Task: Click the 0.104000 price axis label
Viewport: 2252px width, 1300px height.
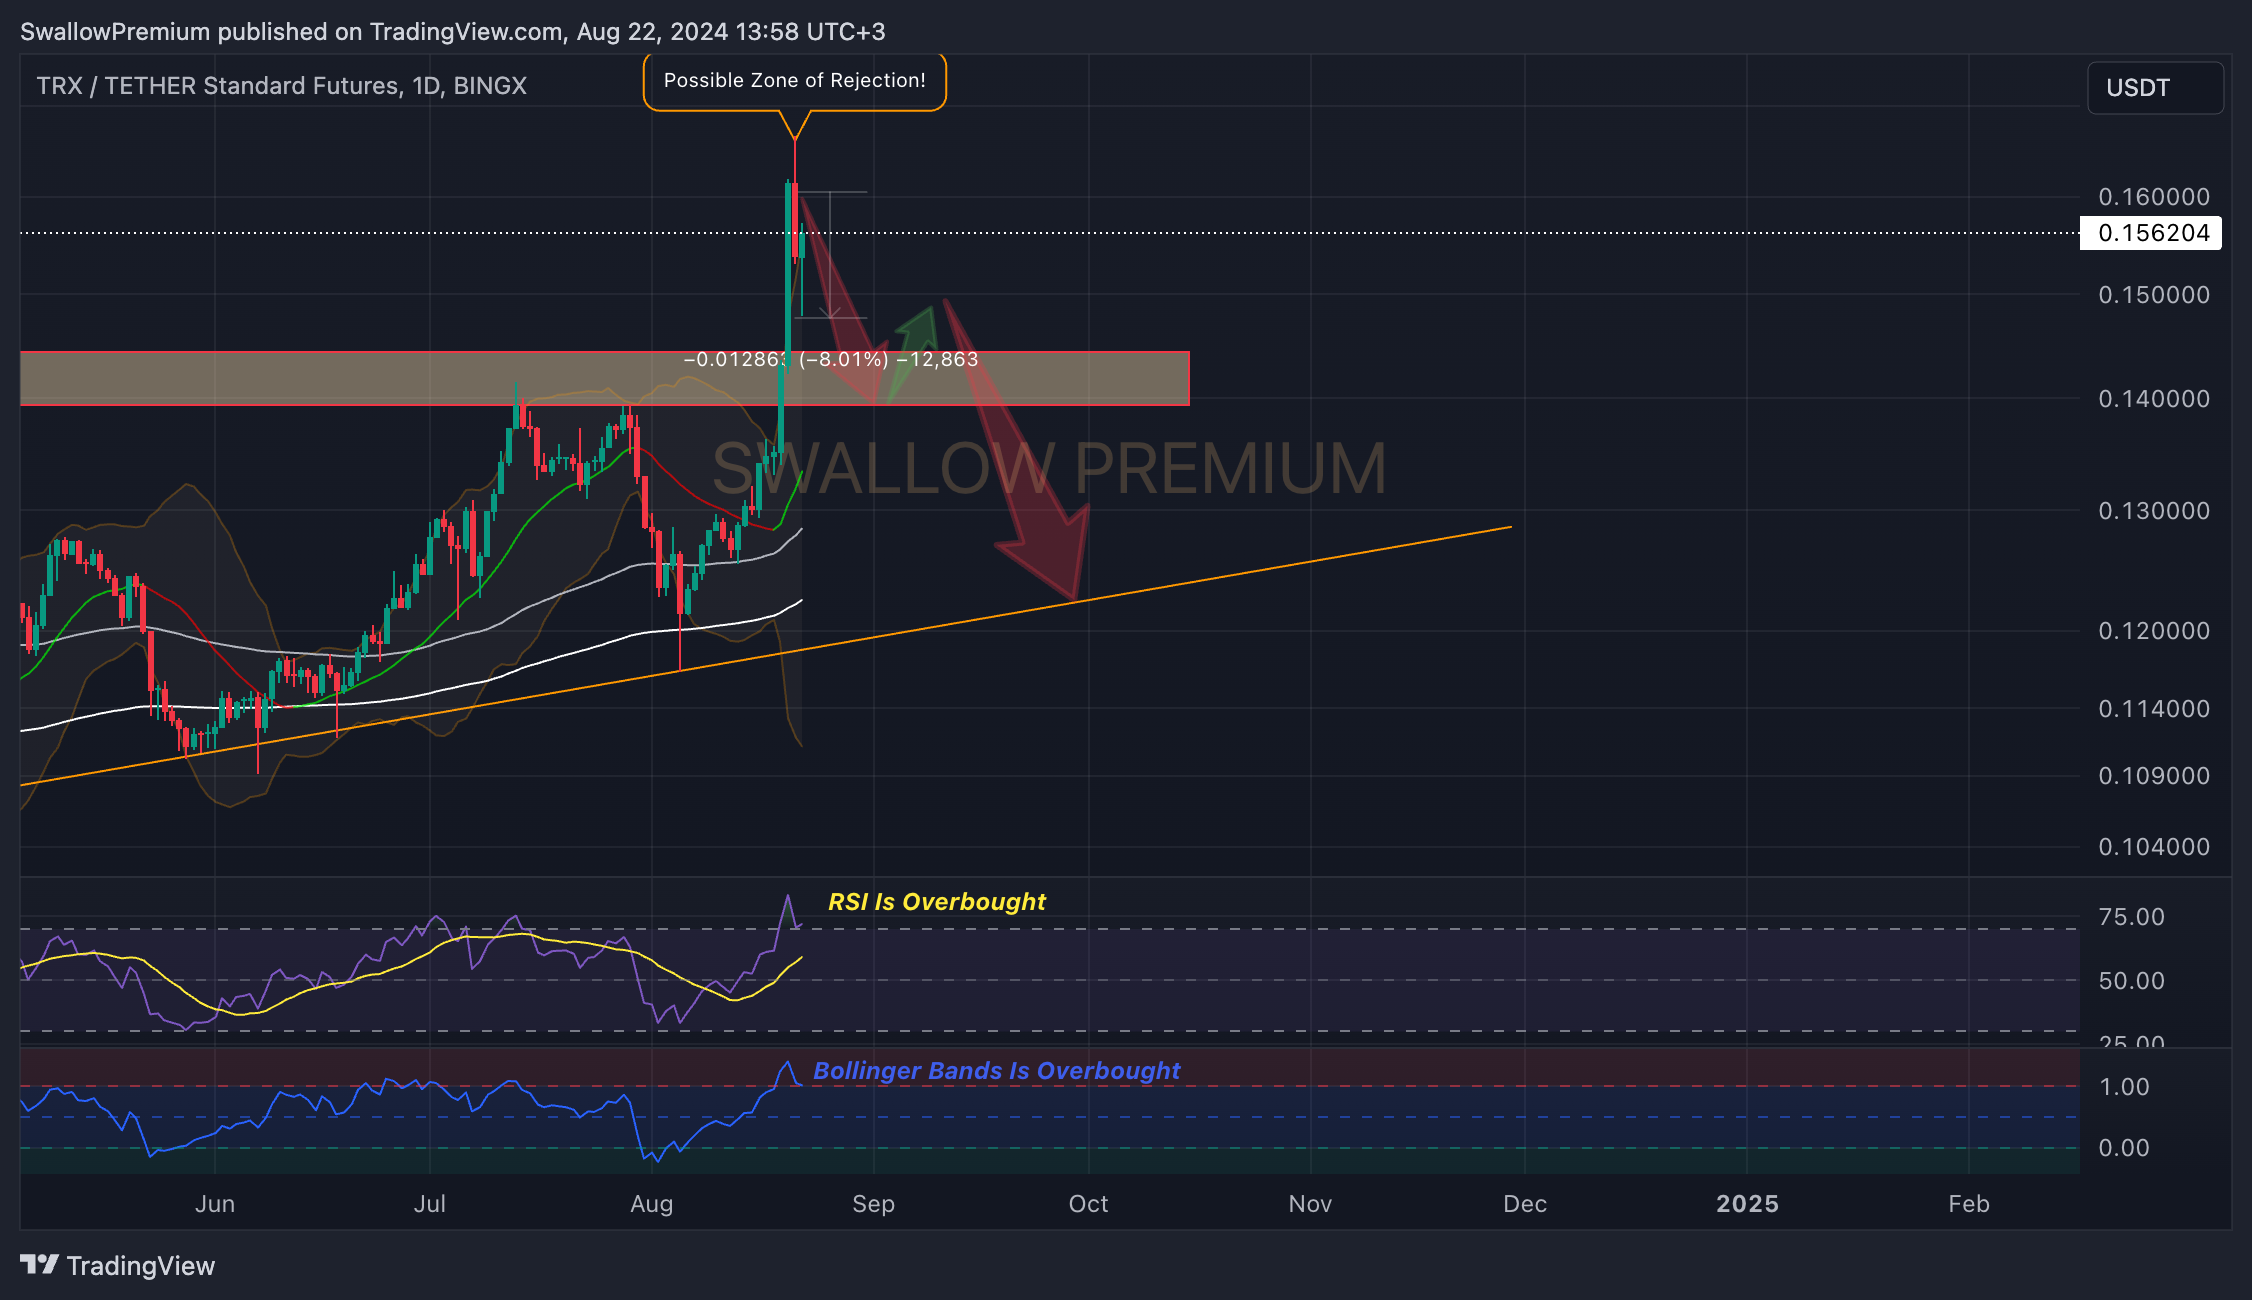Action: coord(2153,847)
